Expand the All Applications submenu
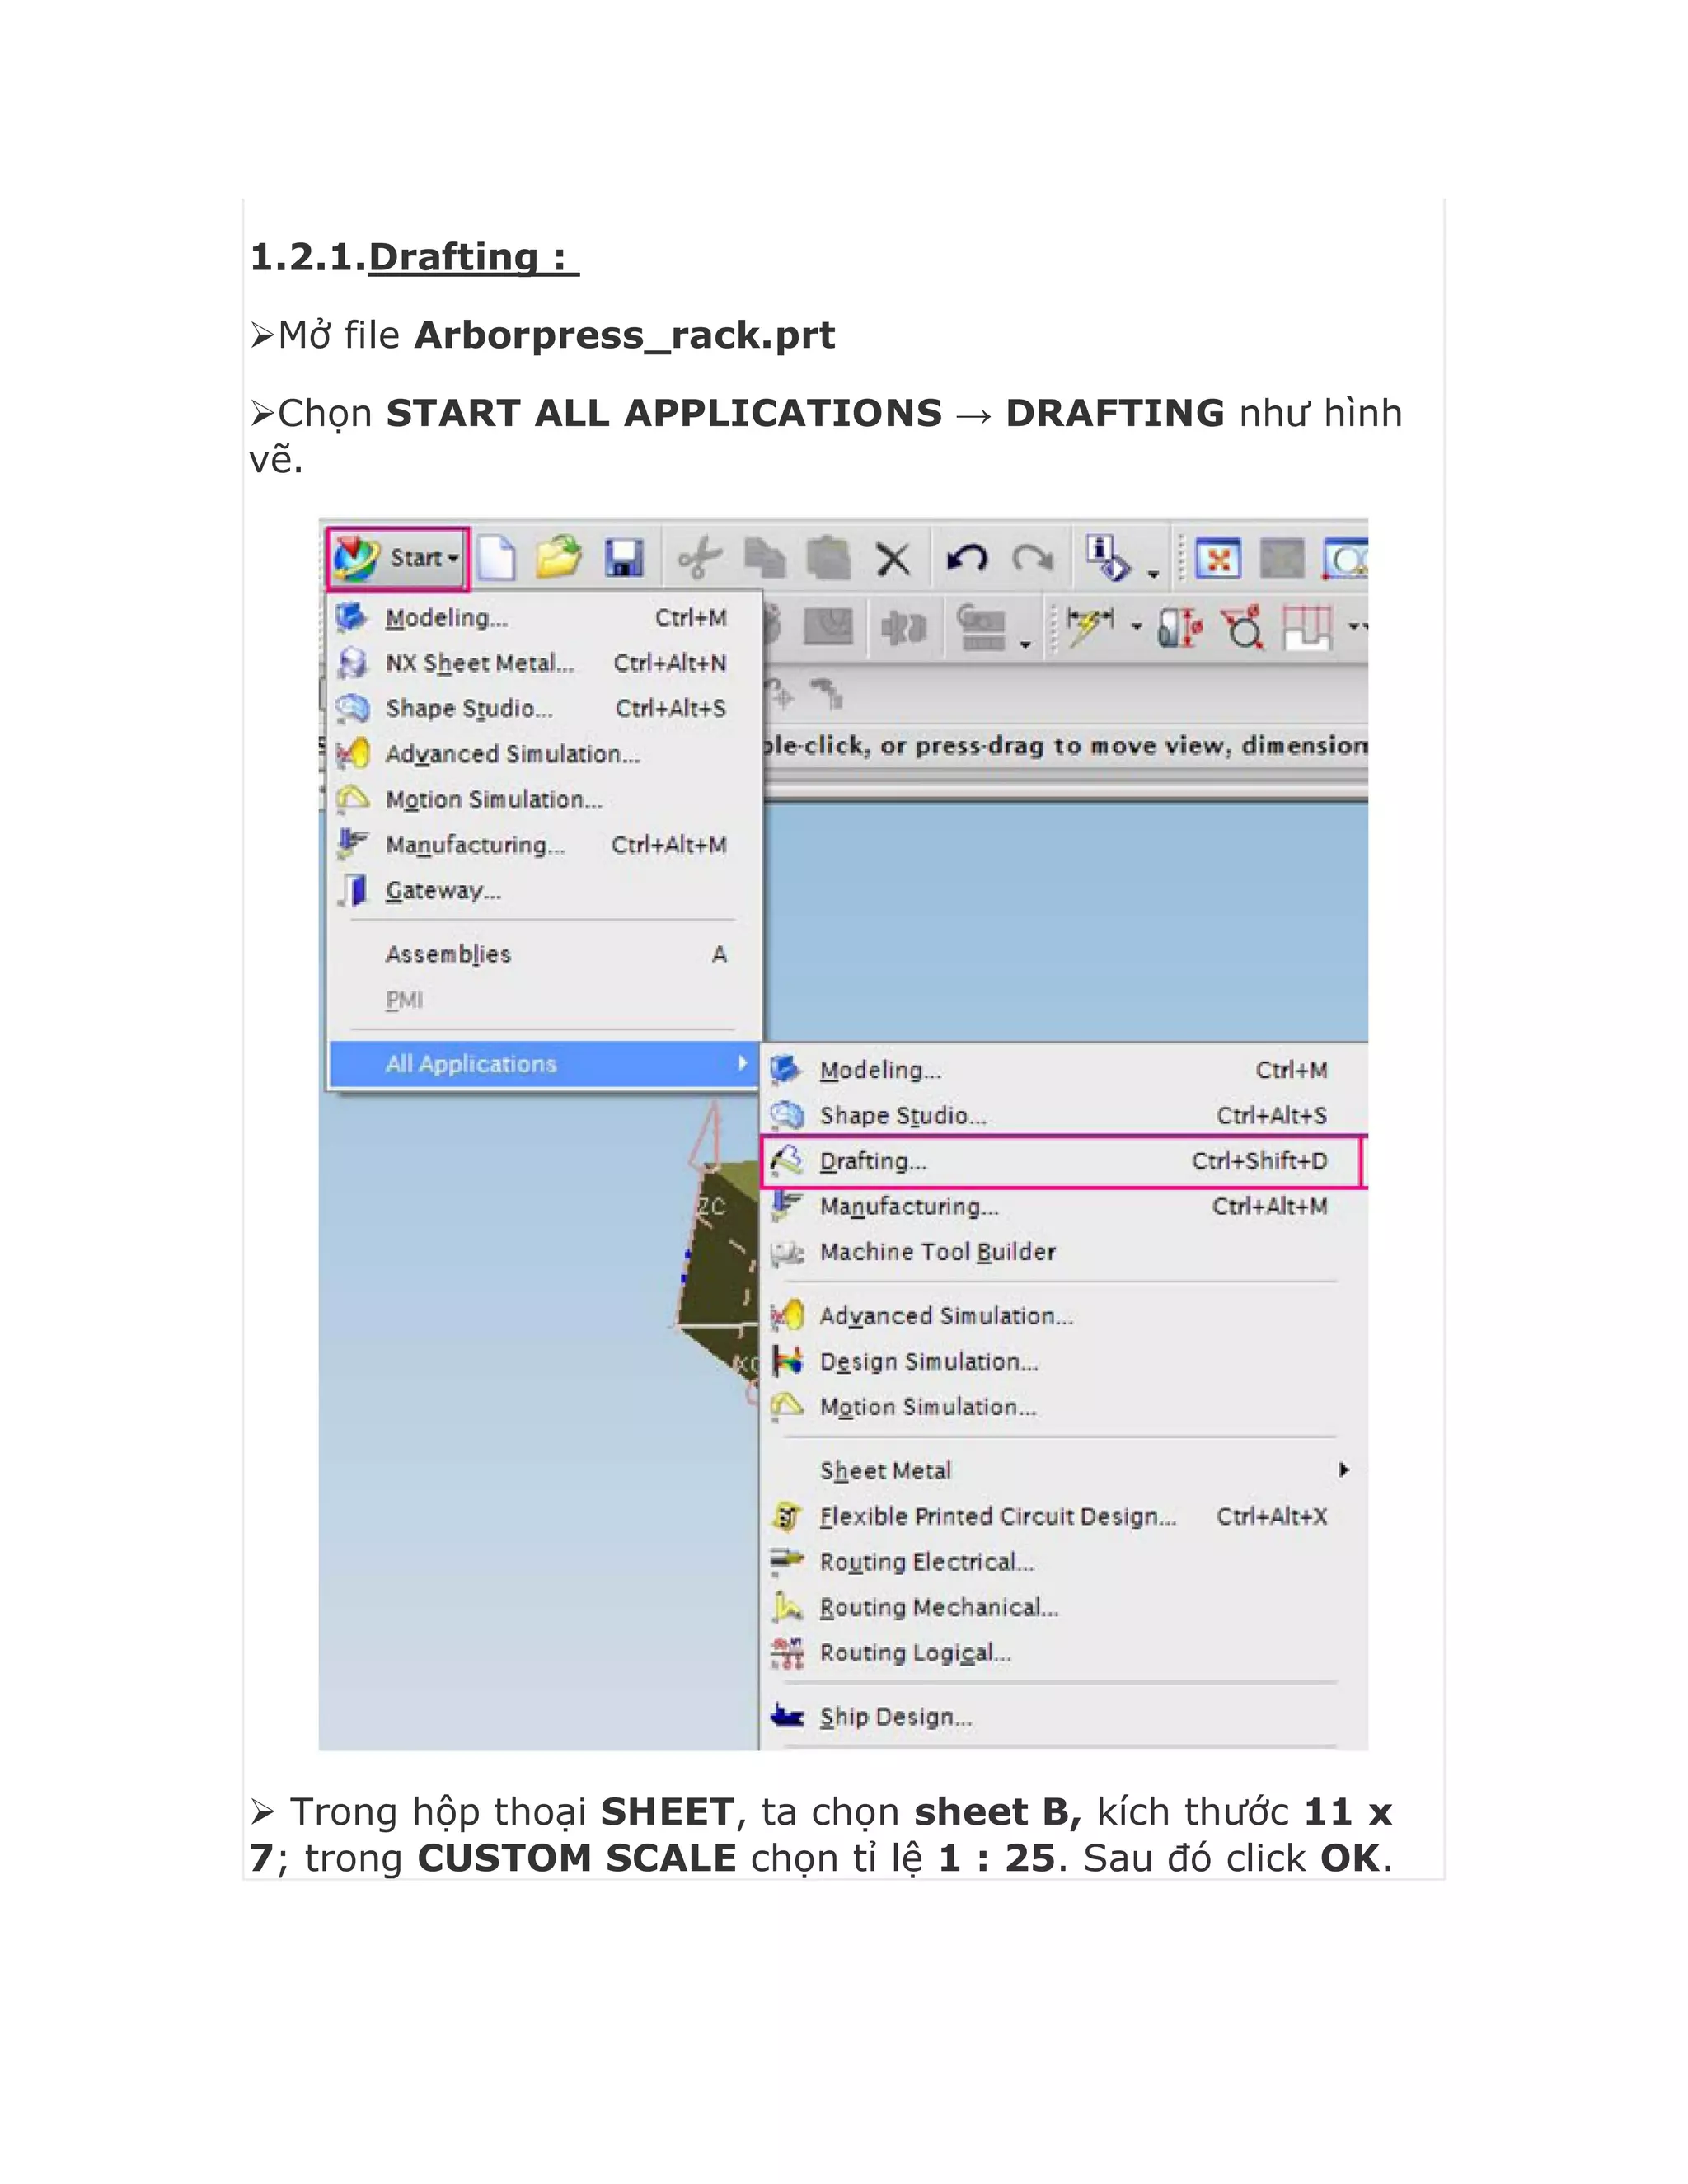Screen dimensions: 1688x2184 click(545, 1064)
